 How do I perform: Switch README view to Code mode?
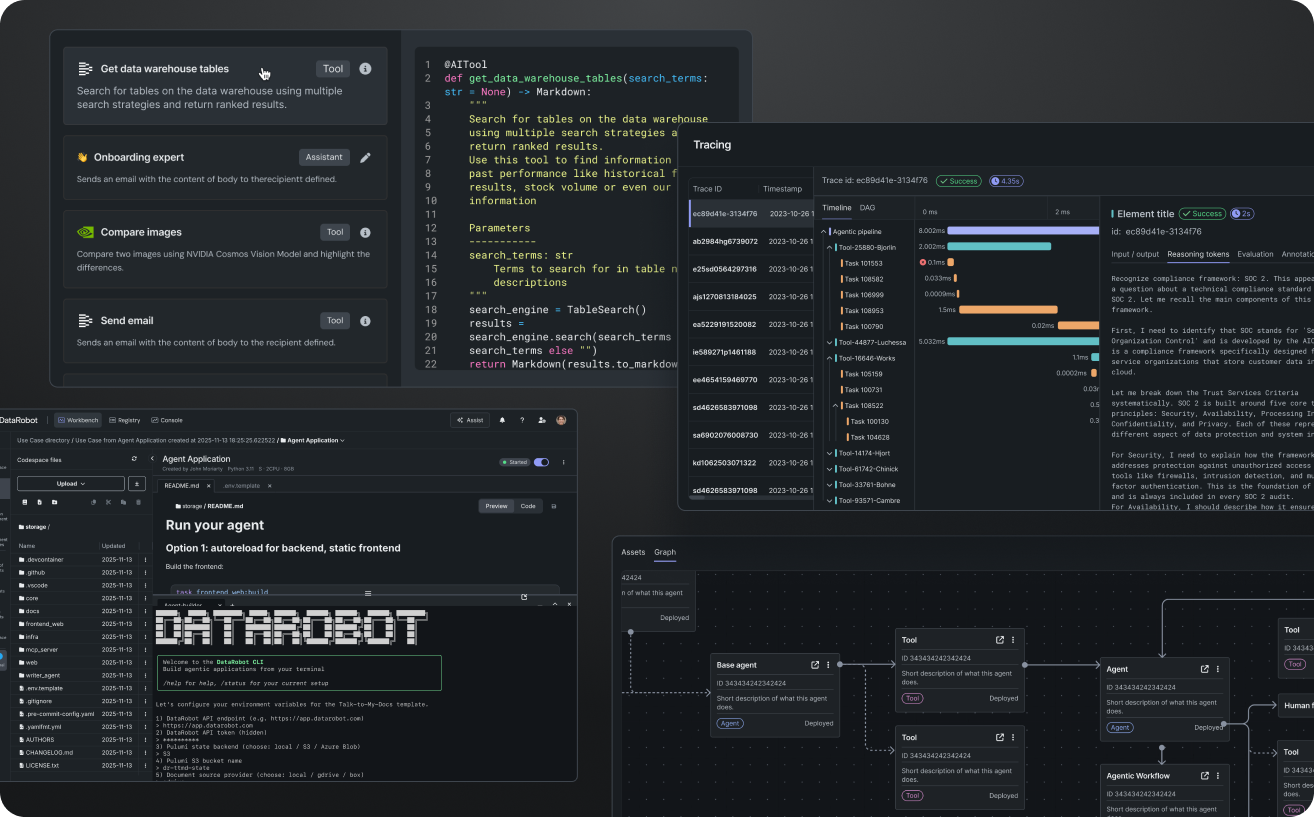point(528,506)
